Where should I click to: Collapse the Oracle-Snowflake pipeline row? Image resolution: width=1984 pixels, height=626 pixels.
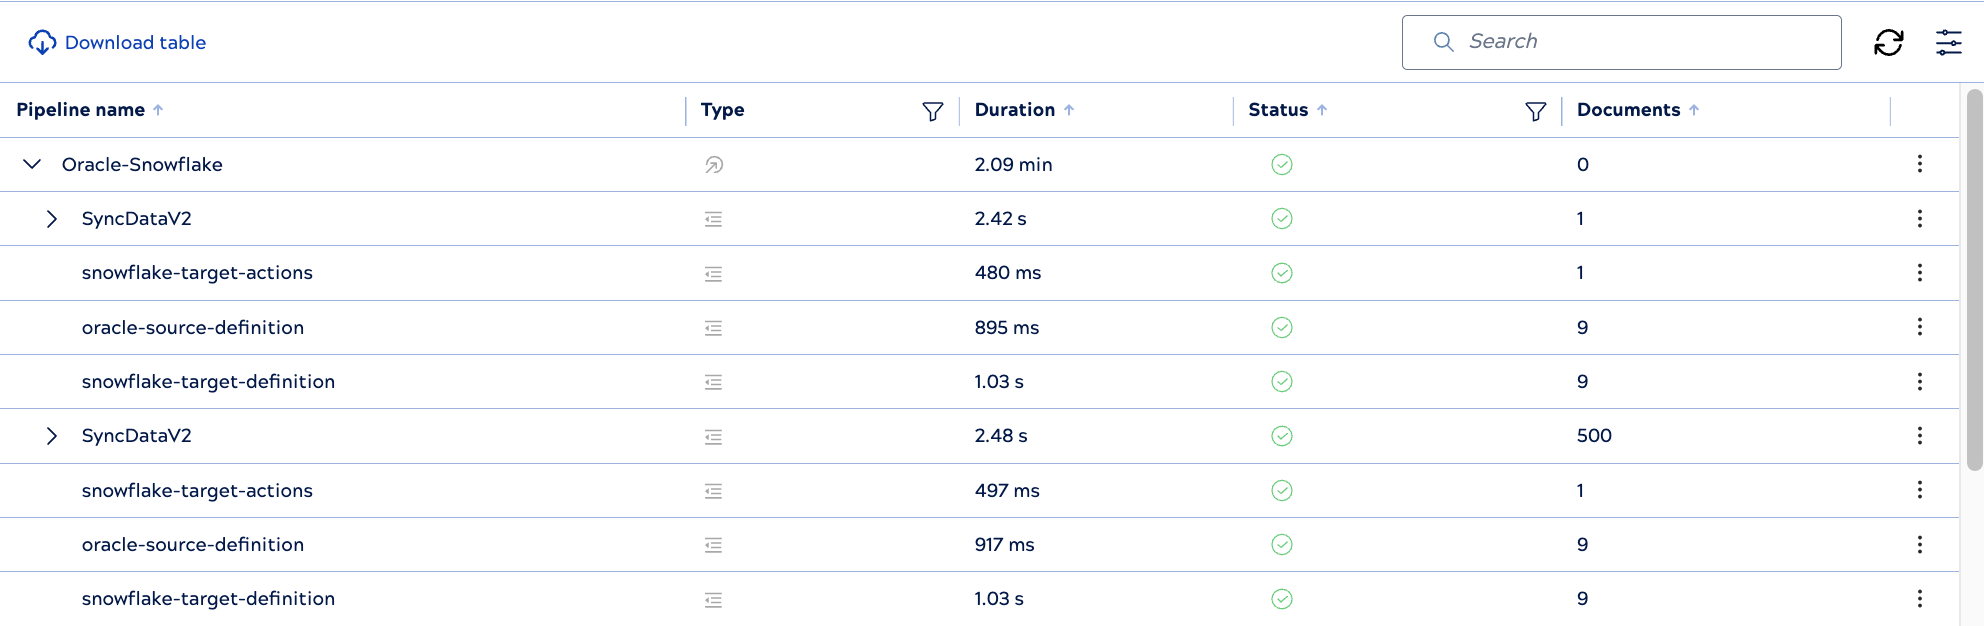click(32, 164)
